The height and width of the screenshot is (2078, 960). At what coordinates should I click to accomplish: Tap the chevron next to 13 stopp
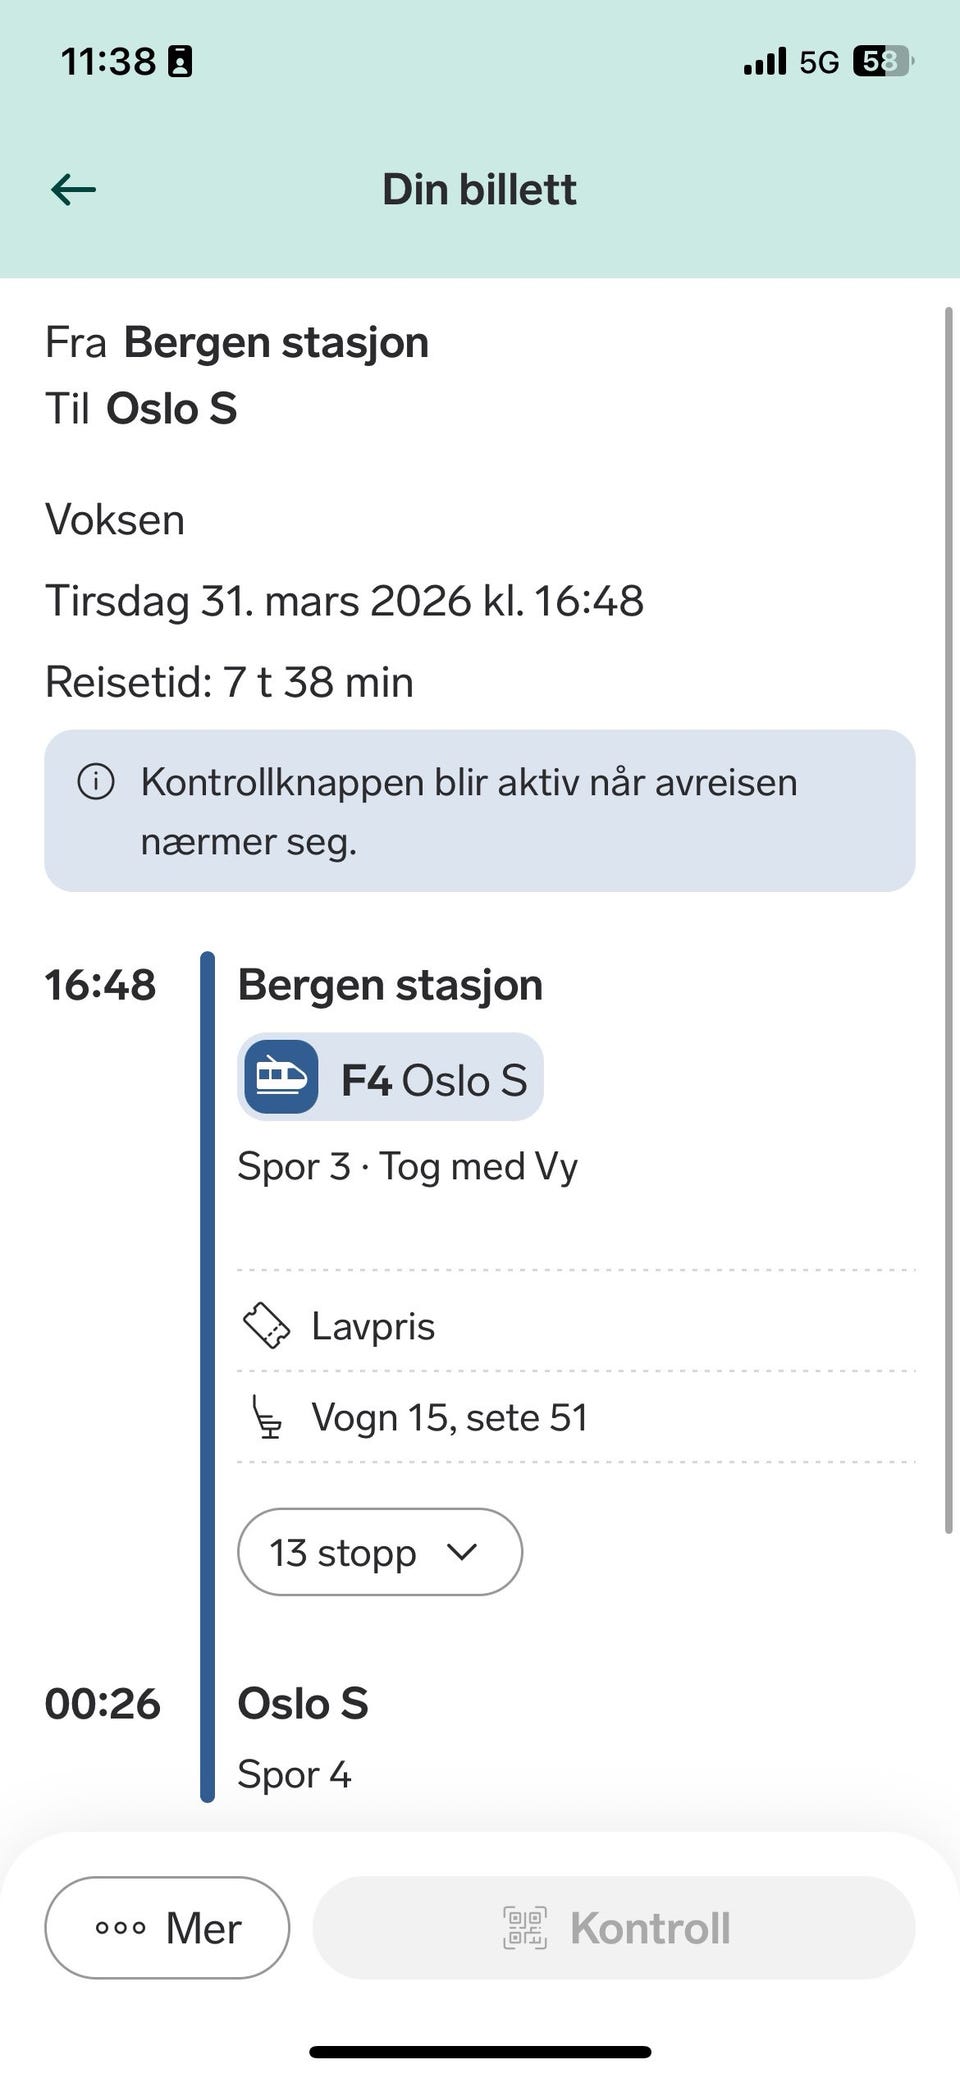(x=462, y=1552)
